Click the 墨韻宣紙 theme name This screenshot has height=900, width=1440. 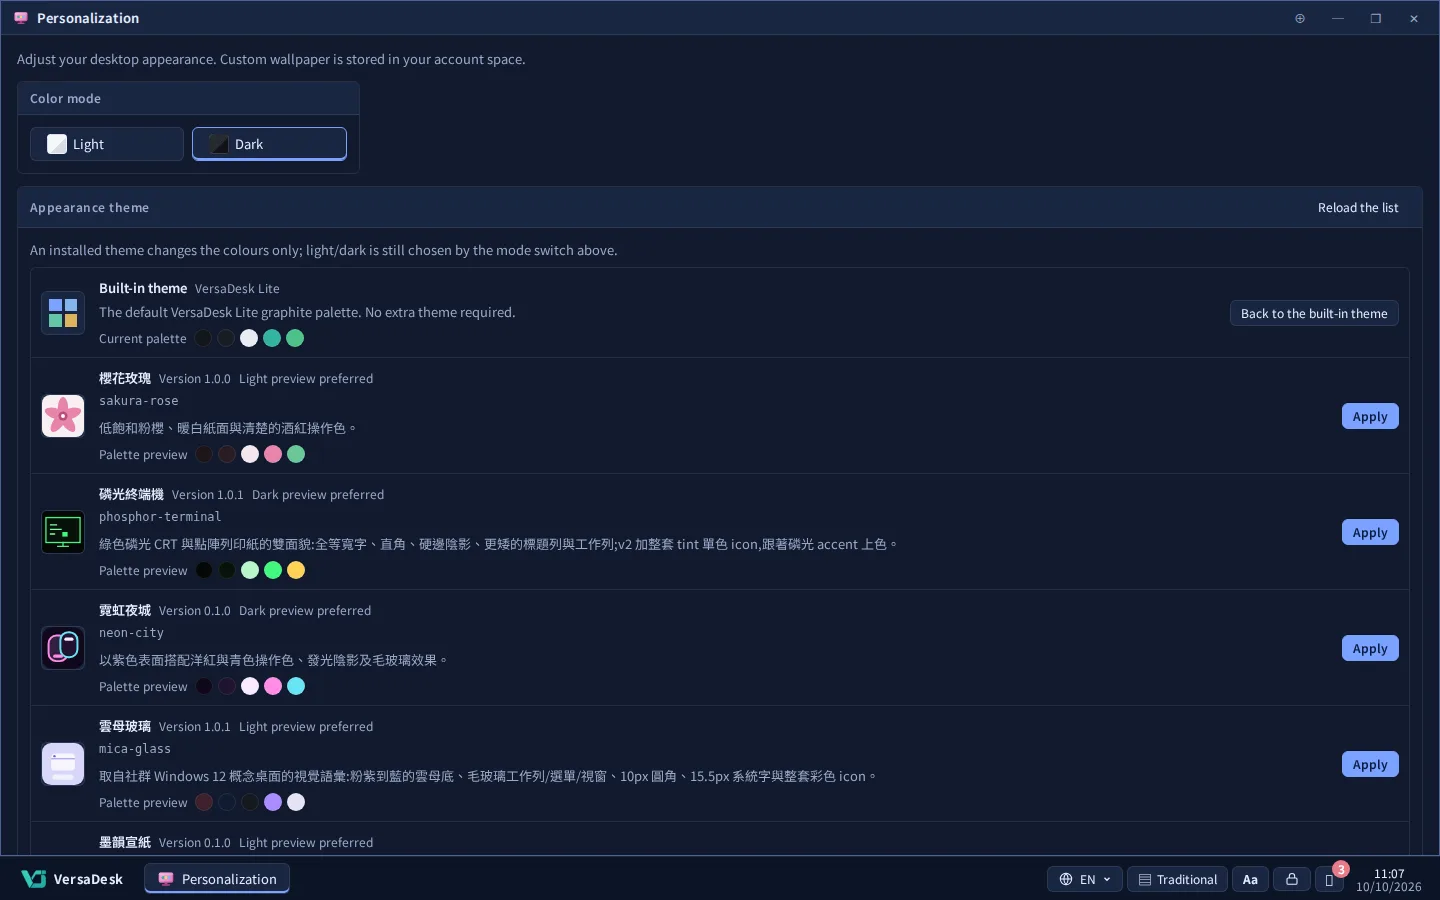coord(125,843)
